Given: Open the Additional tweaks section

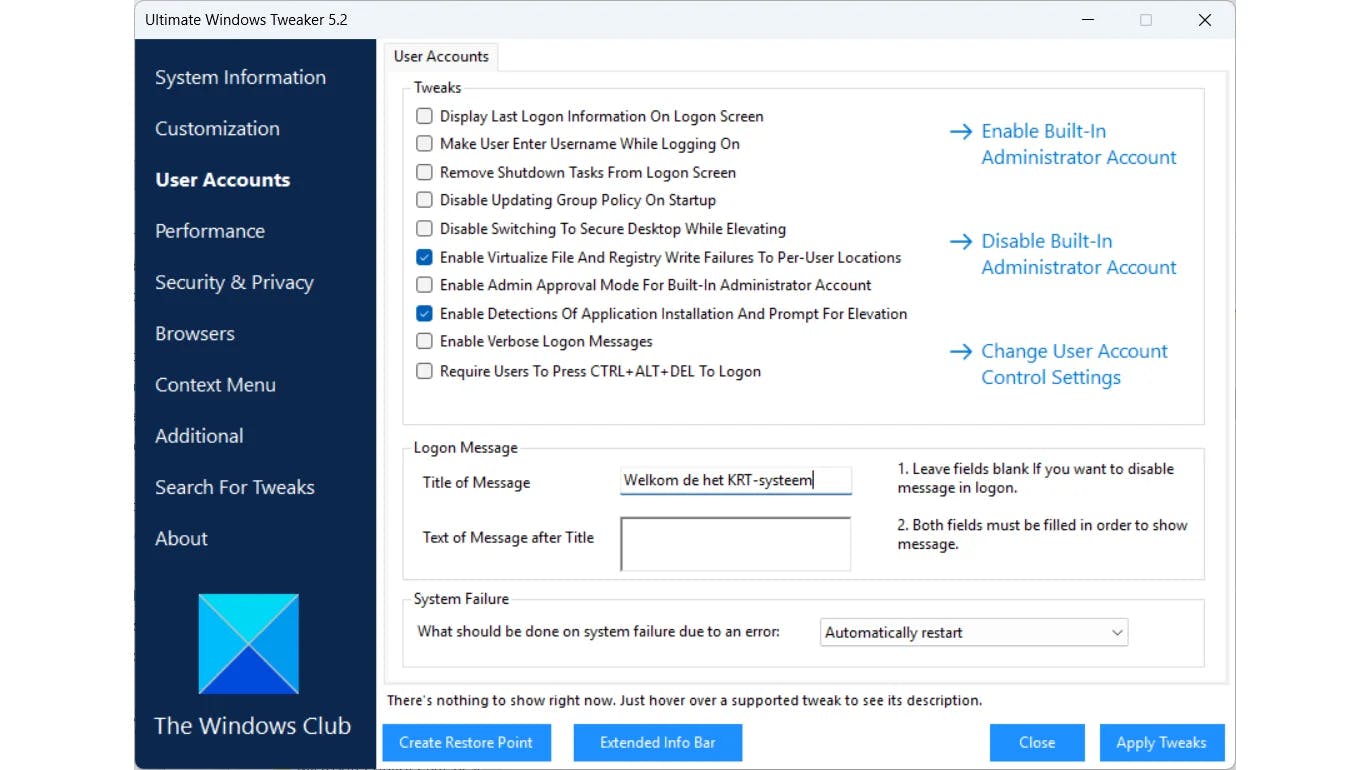Looking at the screenshot, I should [199, 436].
